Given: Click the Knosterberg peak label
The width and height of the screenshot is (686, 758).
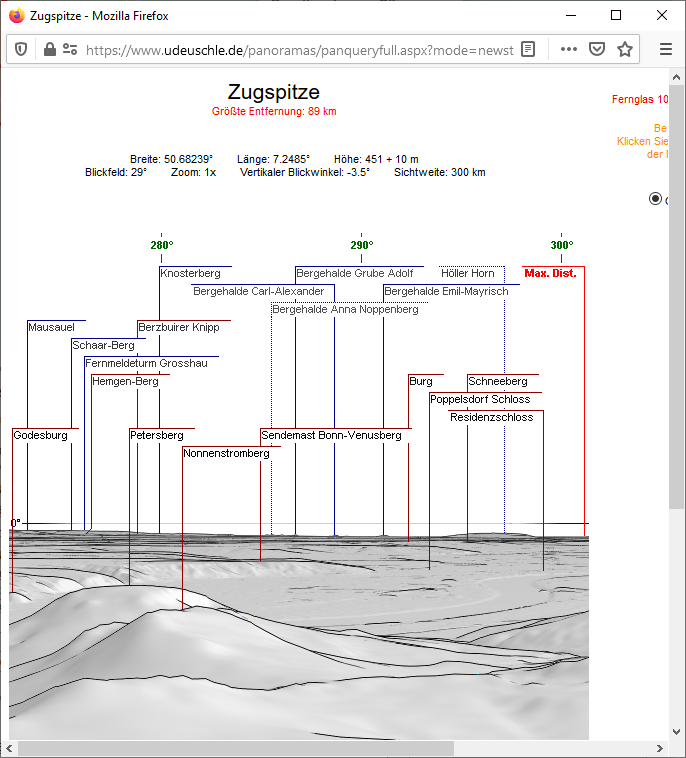Looking at the screenshot, I should 190,273.
